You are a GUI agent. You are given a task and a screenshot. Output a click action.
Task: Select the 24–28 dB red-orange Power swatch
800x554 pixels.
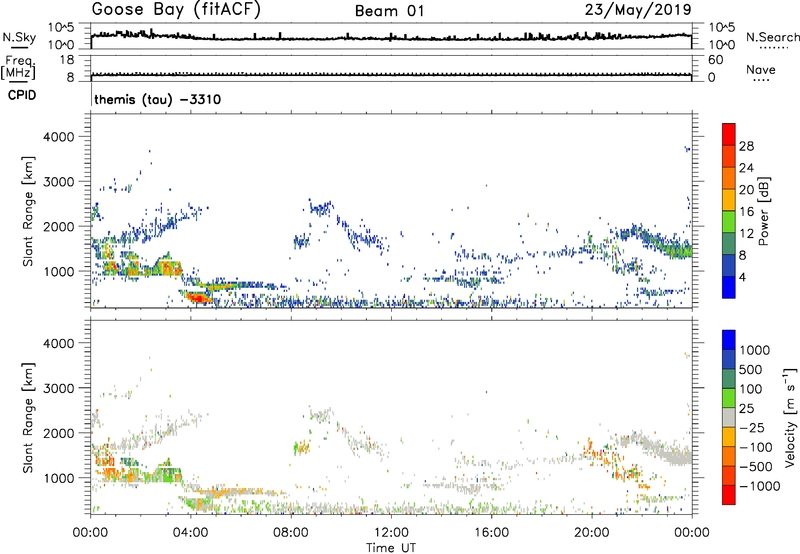point(729,157)
